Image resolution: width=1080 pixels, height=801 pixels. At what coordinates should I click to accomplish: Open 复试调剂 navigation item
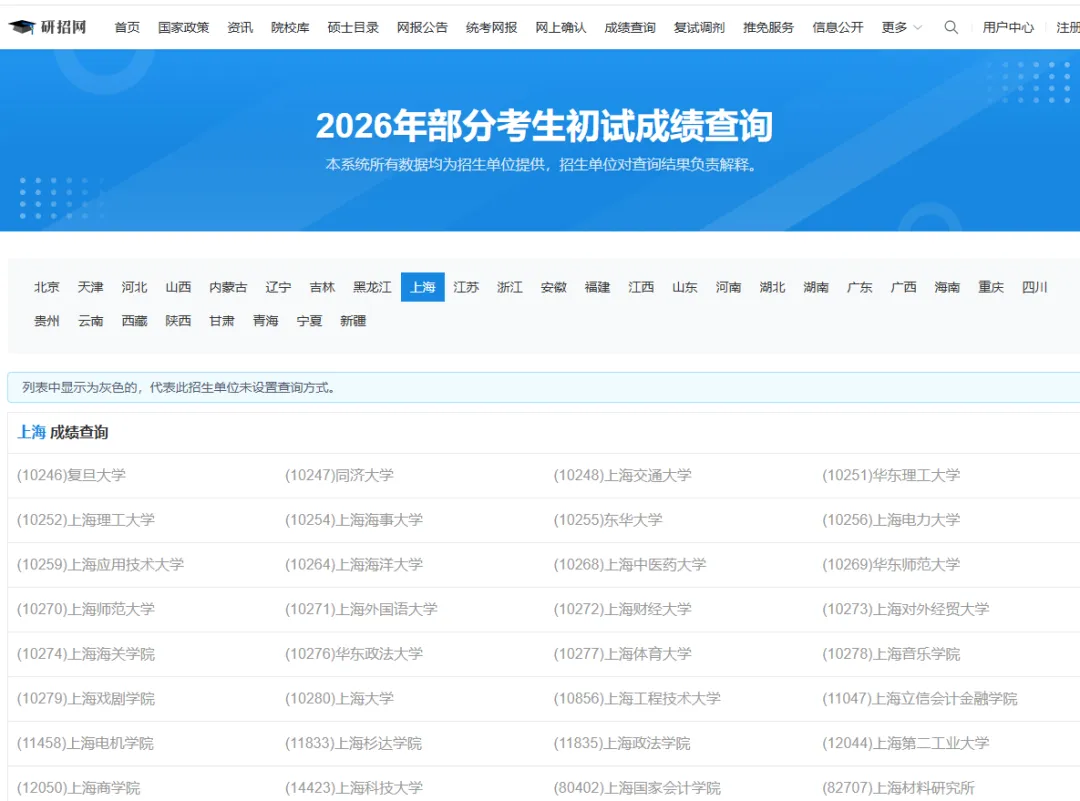[x=699, y=28]
